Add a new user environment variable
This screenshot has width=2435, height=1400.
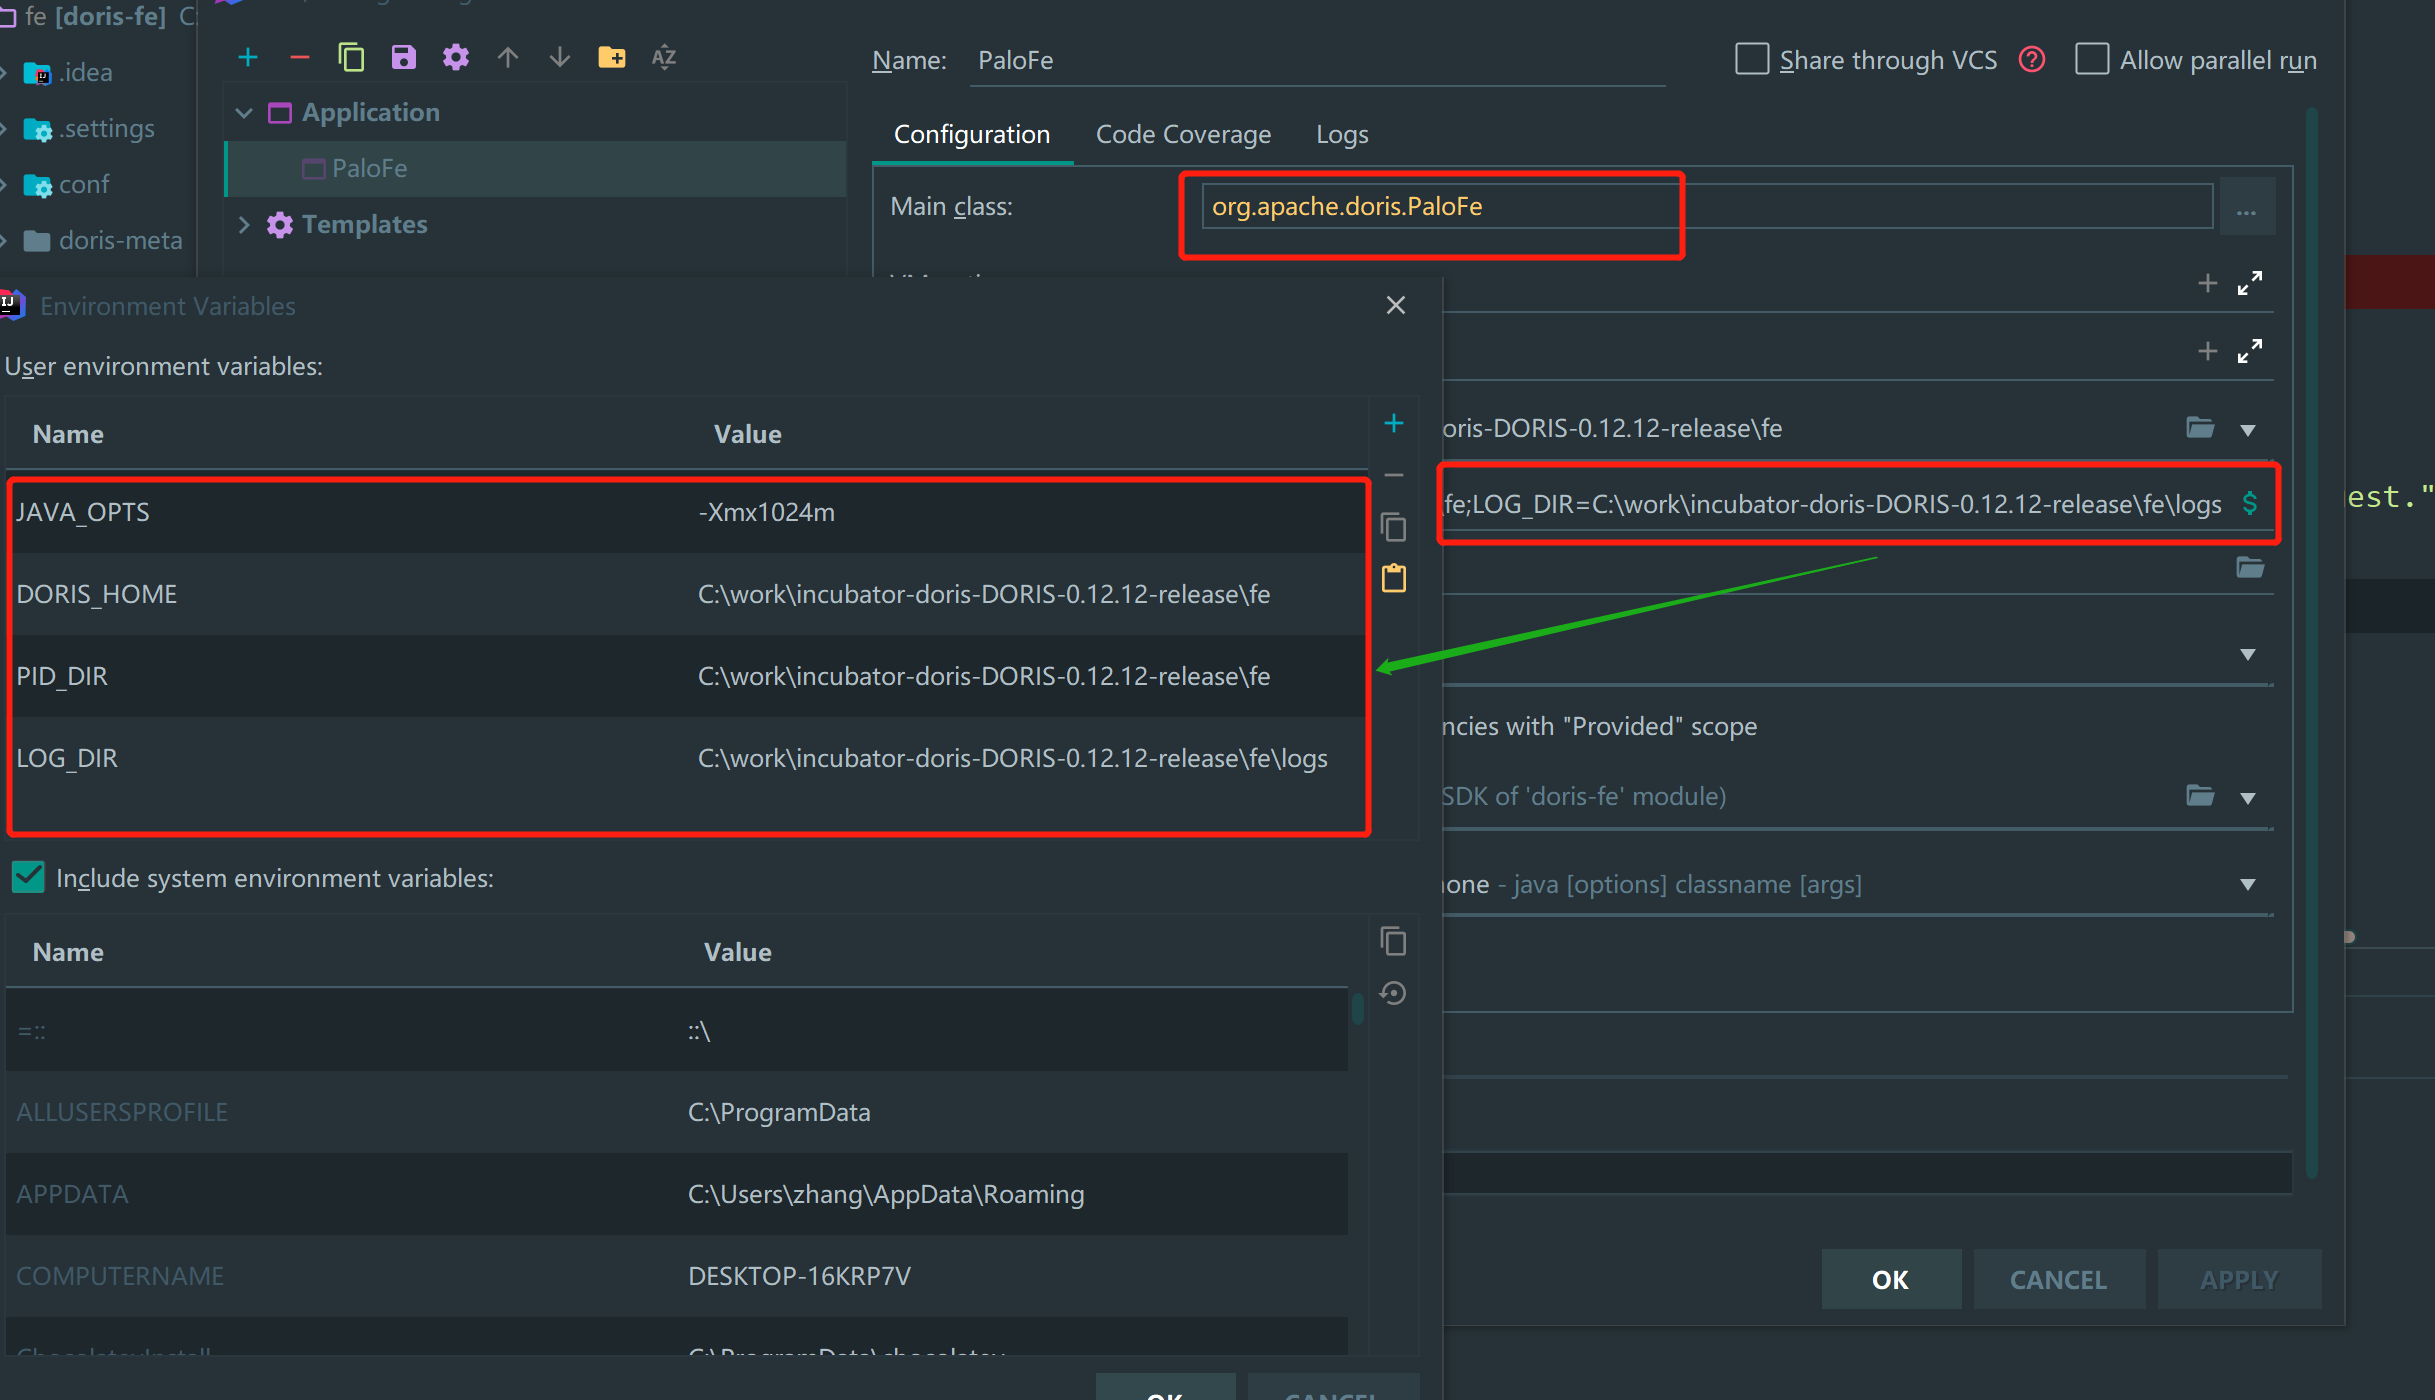click(x=1394, y=424)
